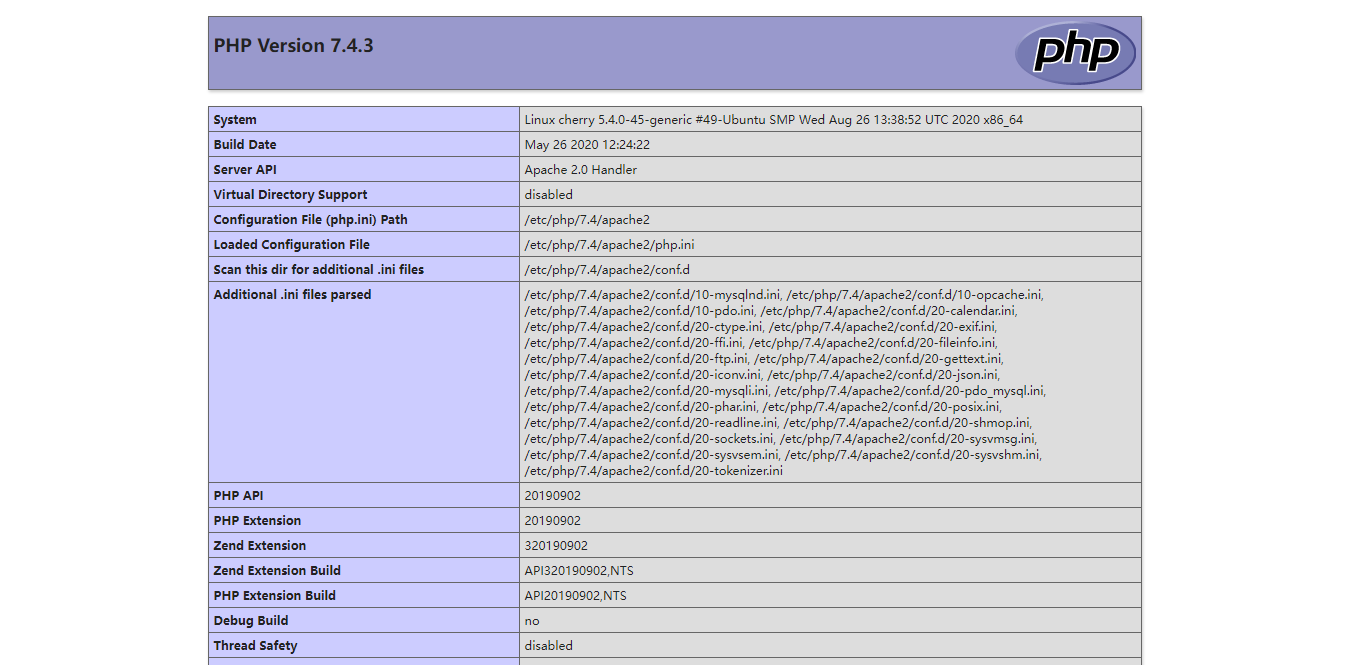Click the PHP Extension label
Image resolution: width=1345 pixels, height=665 pixels.
(x=257, y=521)
